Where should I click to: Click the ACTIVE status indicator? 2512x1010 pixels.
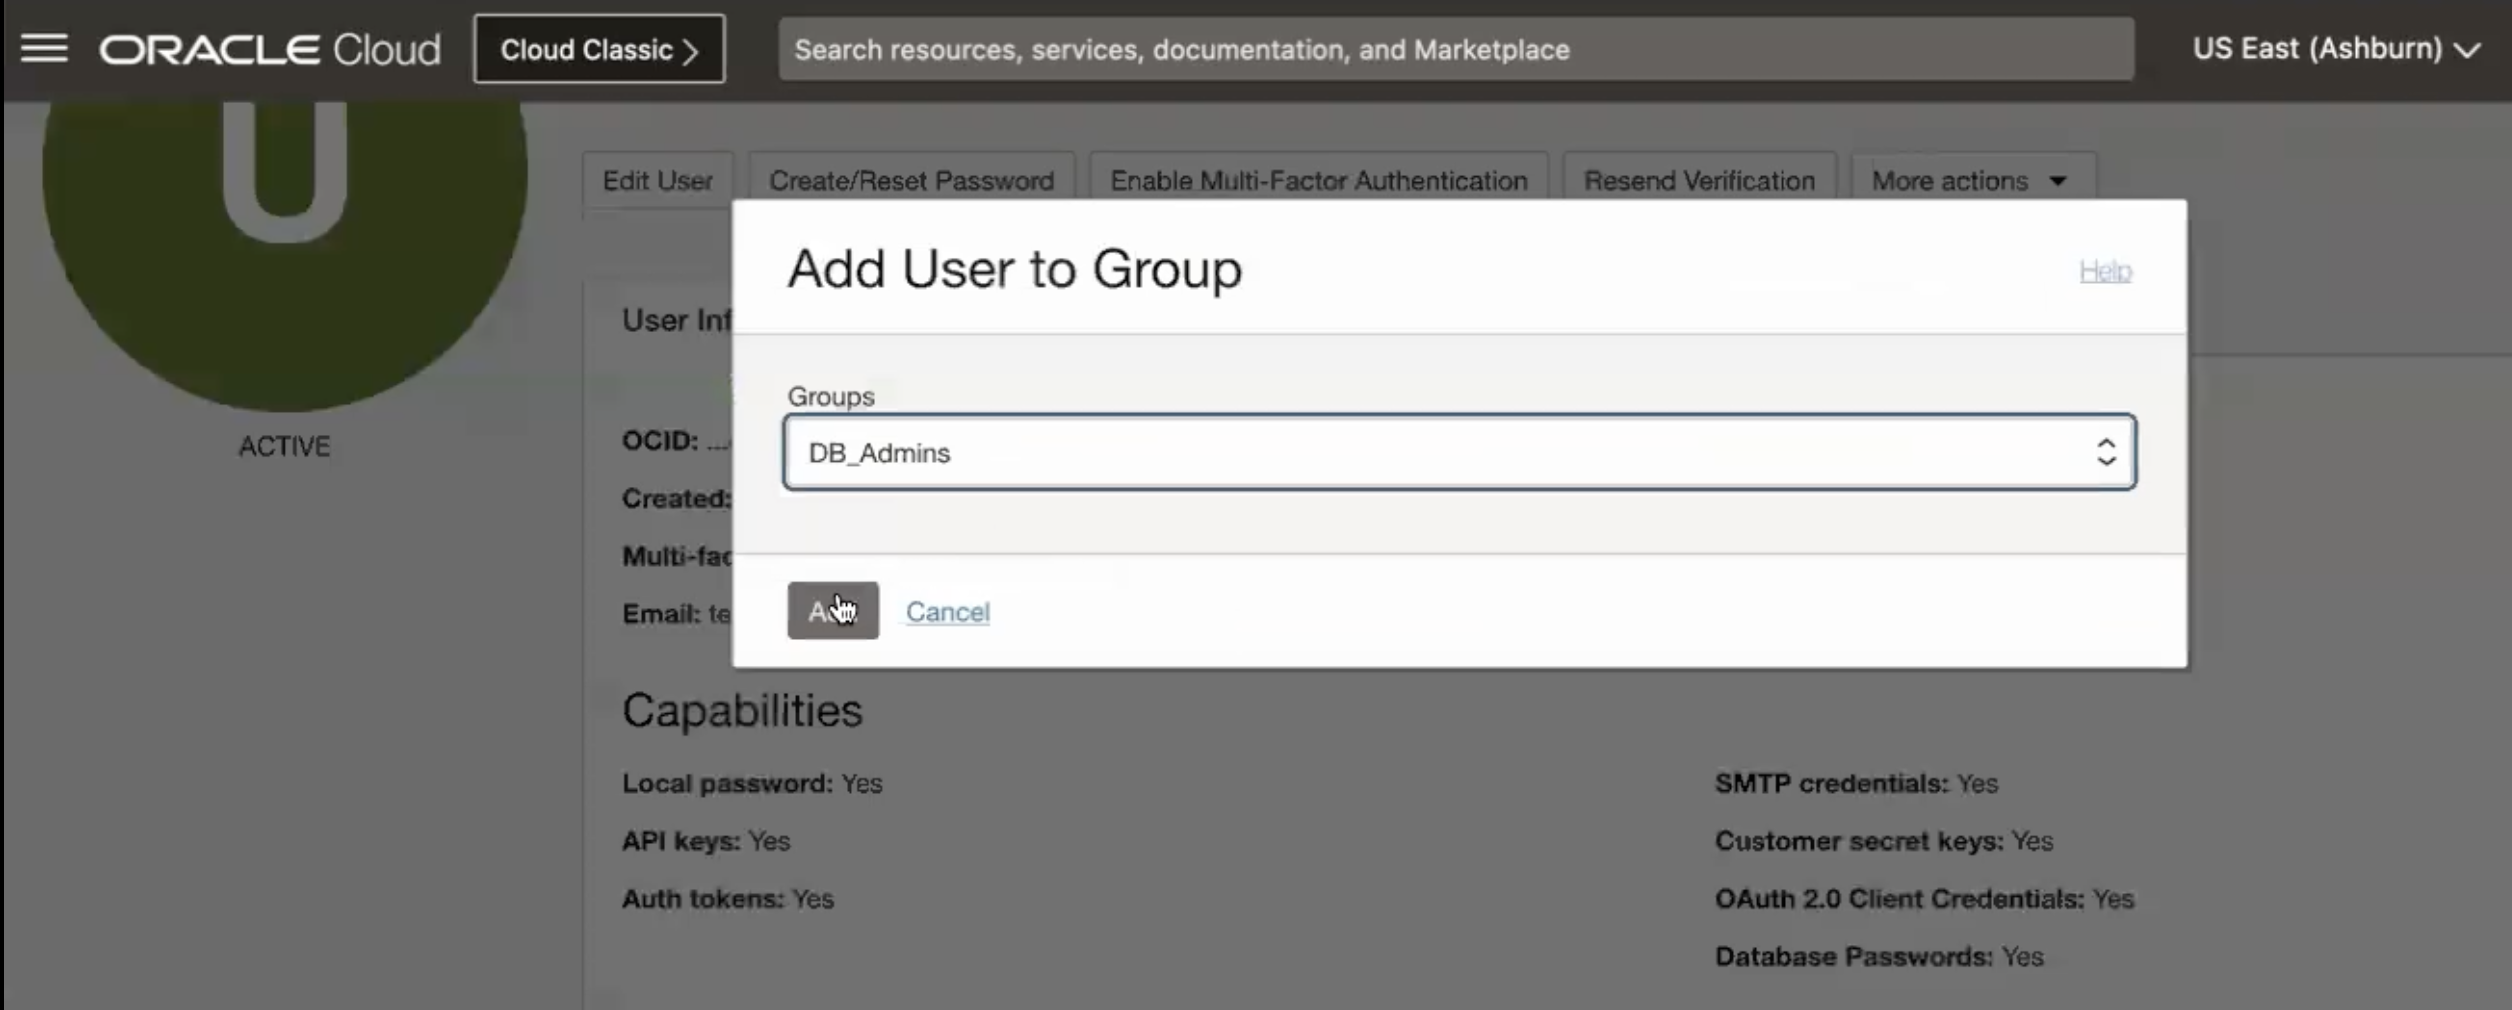(x=283, y=446)
